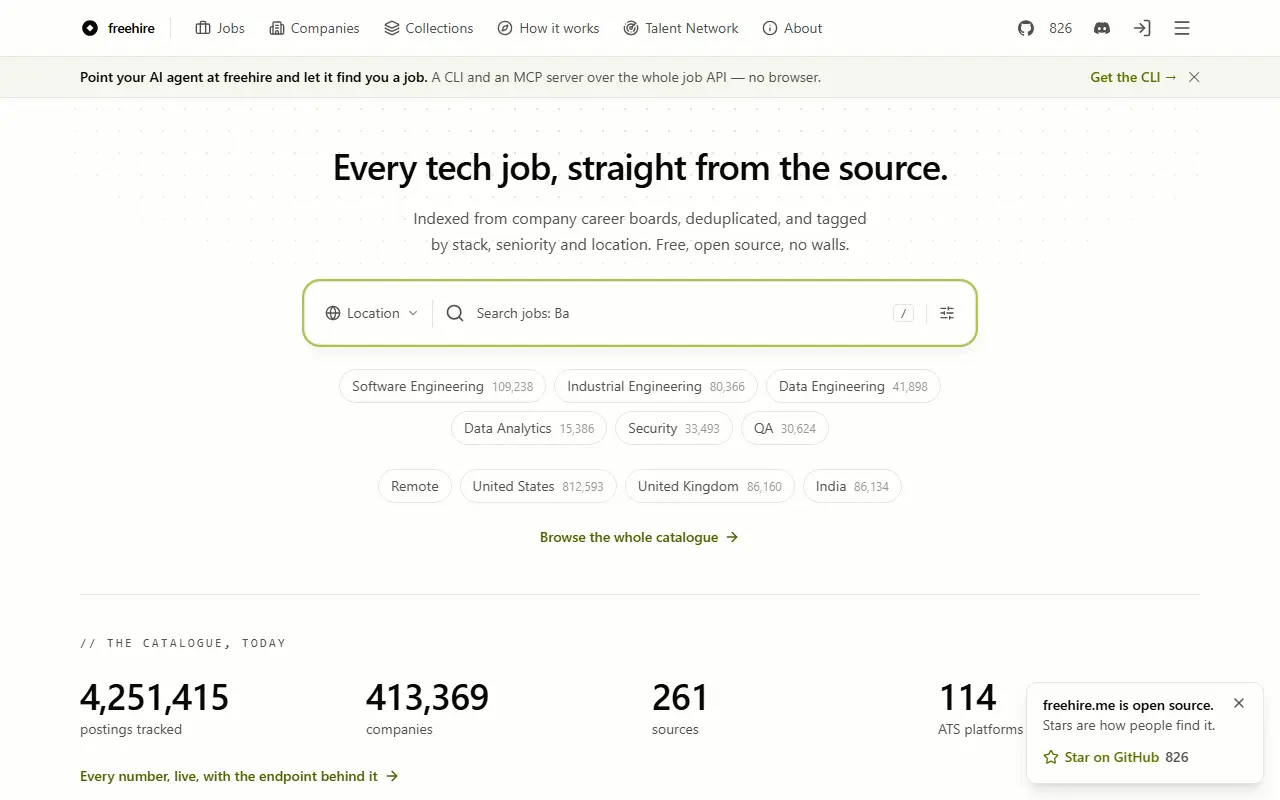Screen dimensions: 1280x800
Task: Expand the Location dropdown
Action: click(x=372, y=313)
